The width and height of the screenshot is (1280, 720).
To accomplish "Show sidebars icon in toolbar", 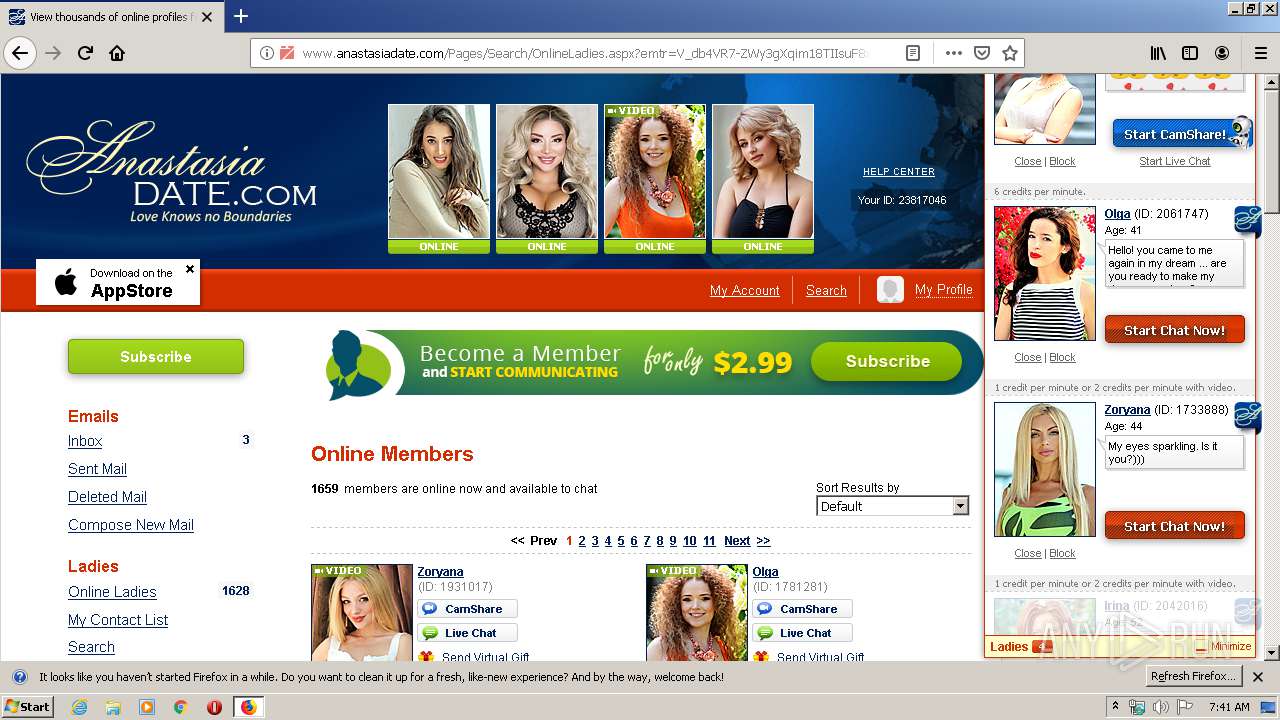I will 1190,53.
